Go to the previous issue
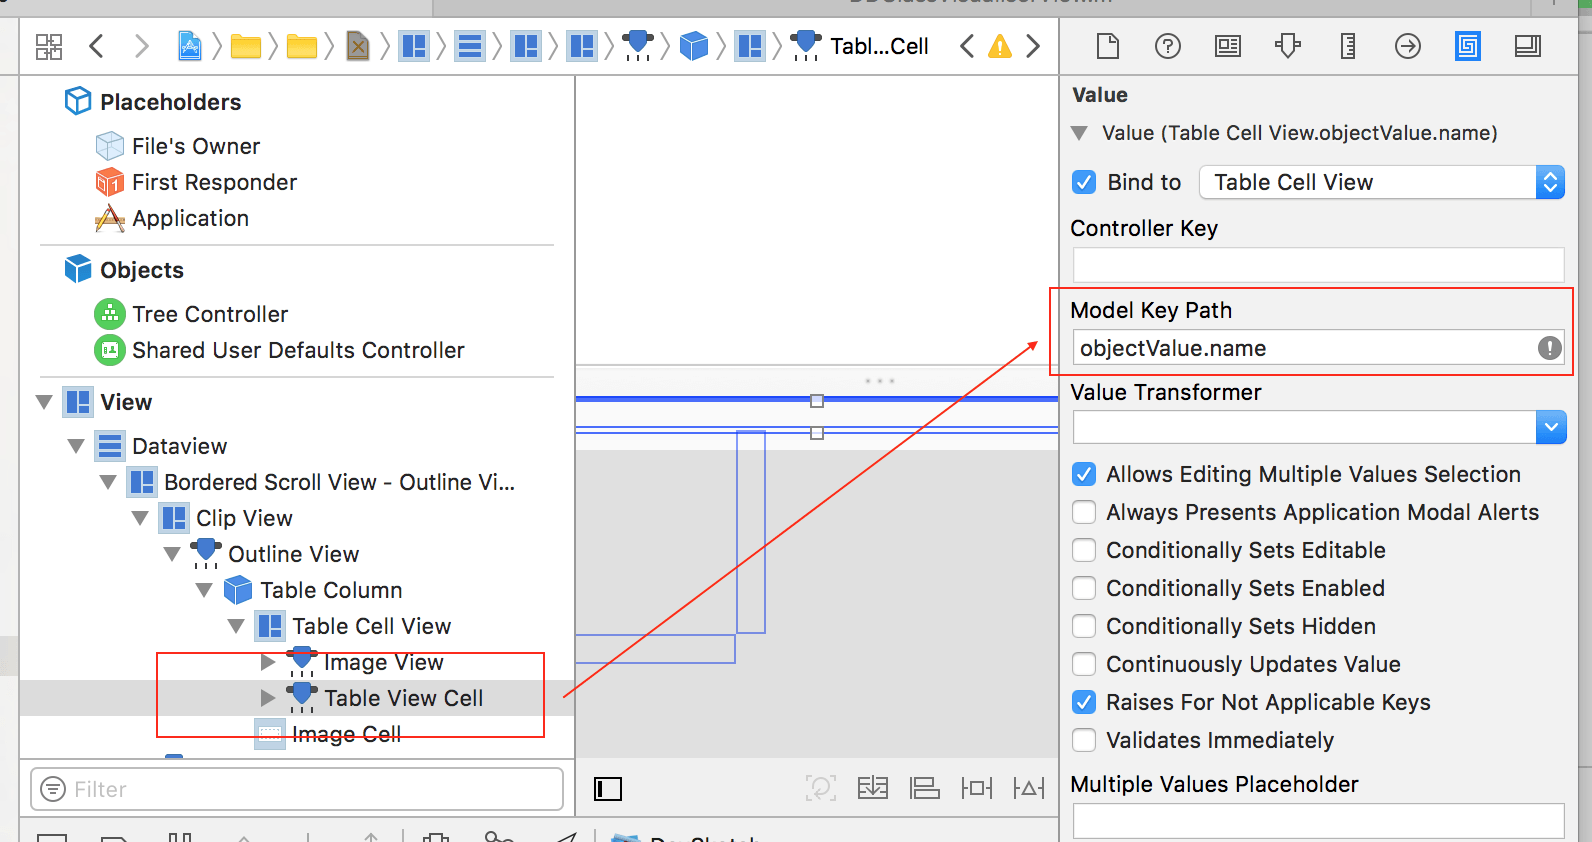The height and width of the screenshot is (842, 1592). click(x=966, y=46)
